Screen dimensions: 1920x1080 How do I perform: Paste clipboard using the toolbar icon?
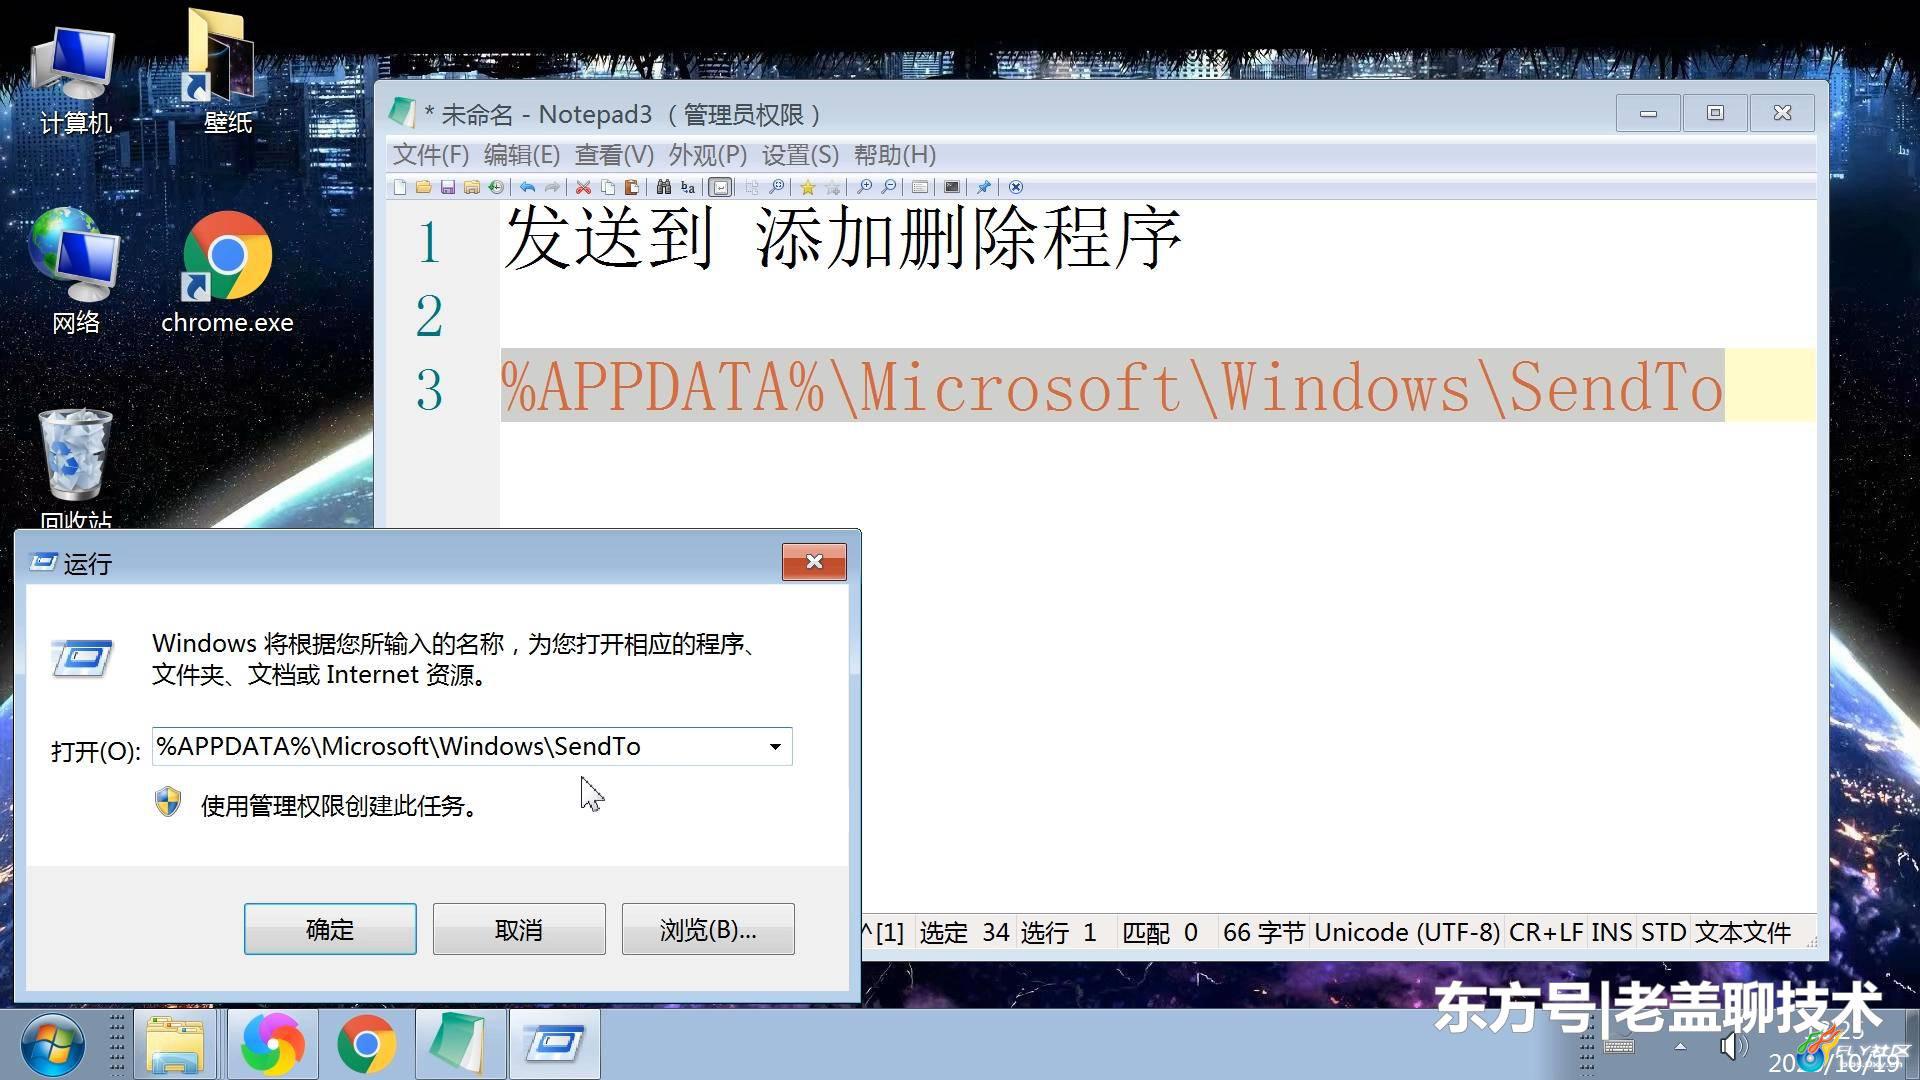(x=632, y=187)
